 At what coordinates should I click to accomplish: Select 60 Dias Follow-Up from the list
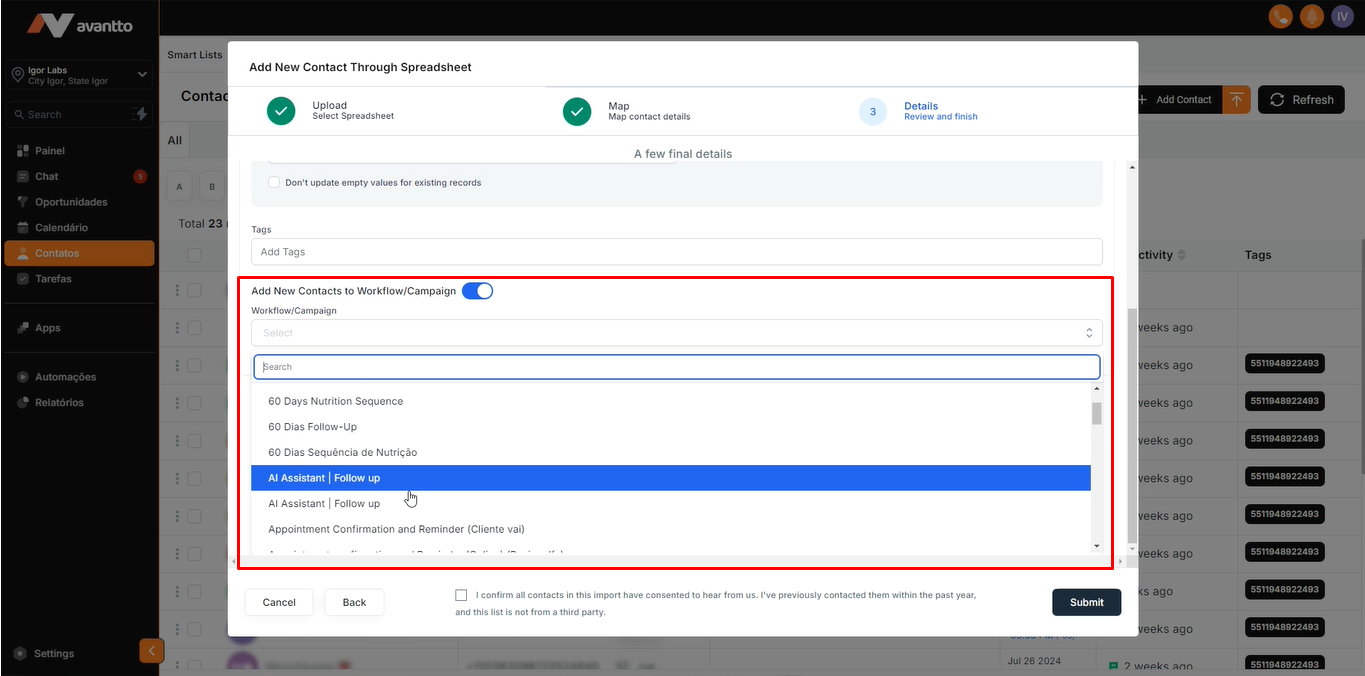(x=312, y=427)
